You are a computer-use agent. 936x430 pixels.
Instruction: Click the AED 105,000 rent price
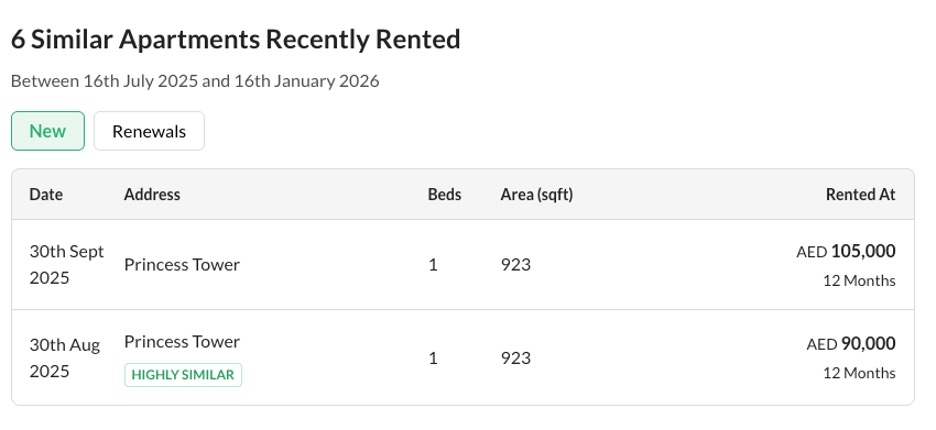846,251
